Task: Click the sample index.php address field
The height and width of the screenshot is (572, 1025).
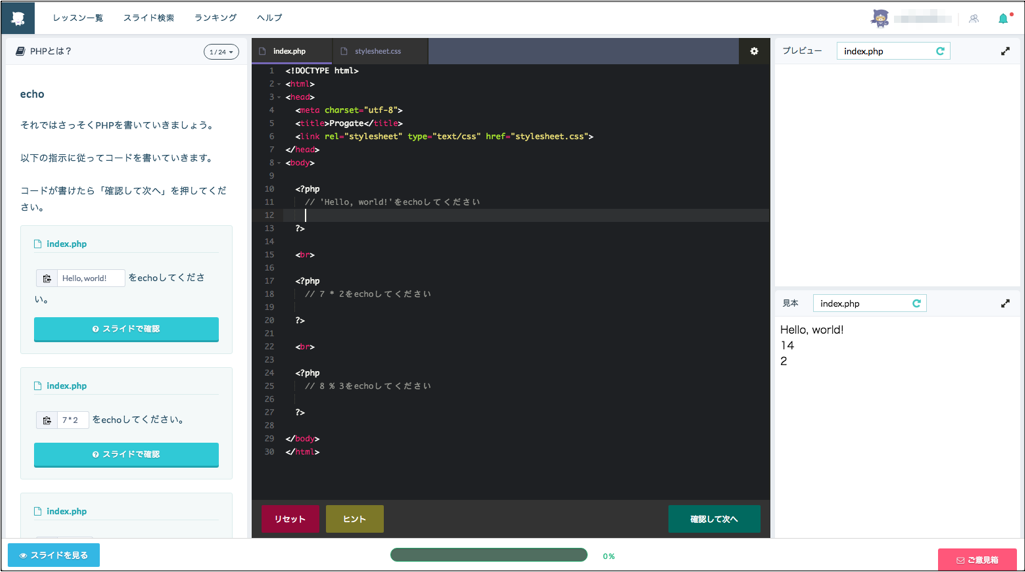Action: click(x=869, y=303)
